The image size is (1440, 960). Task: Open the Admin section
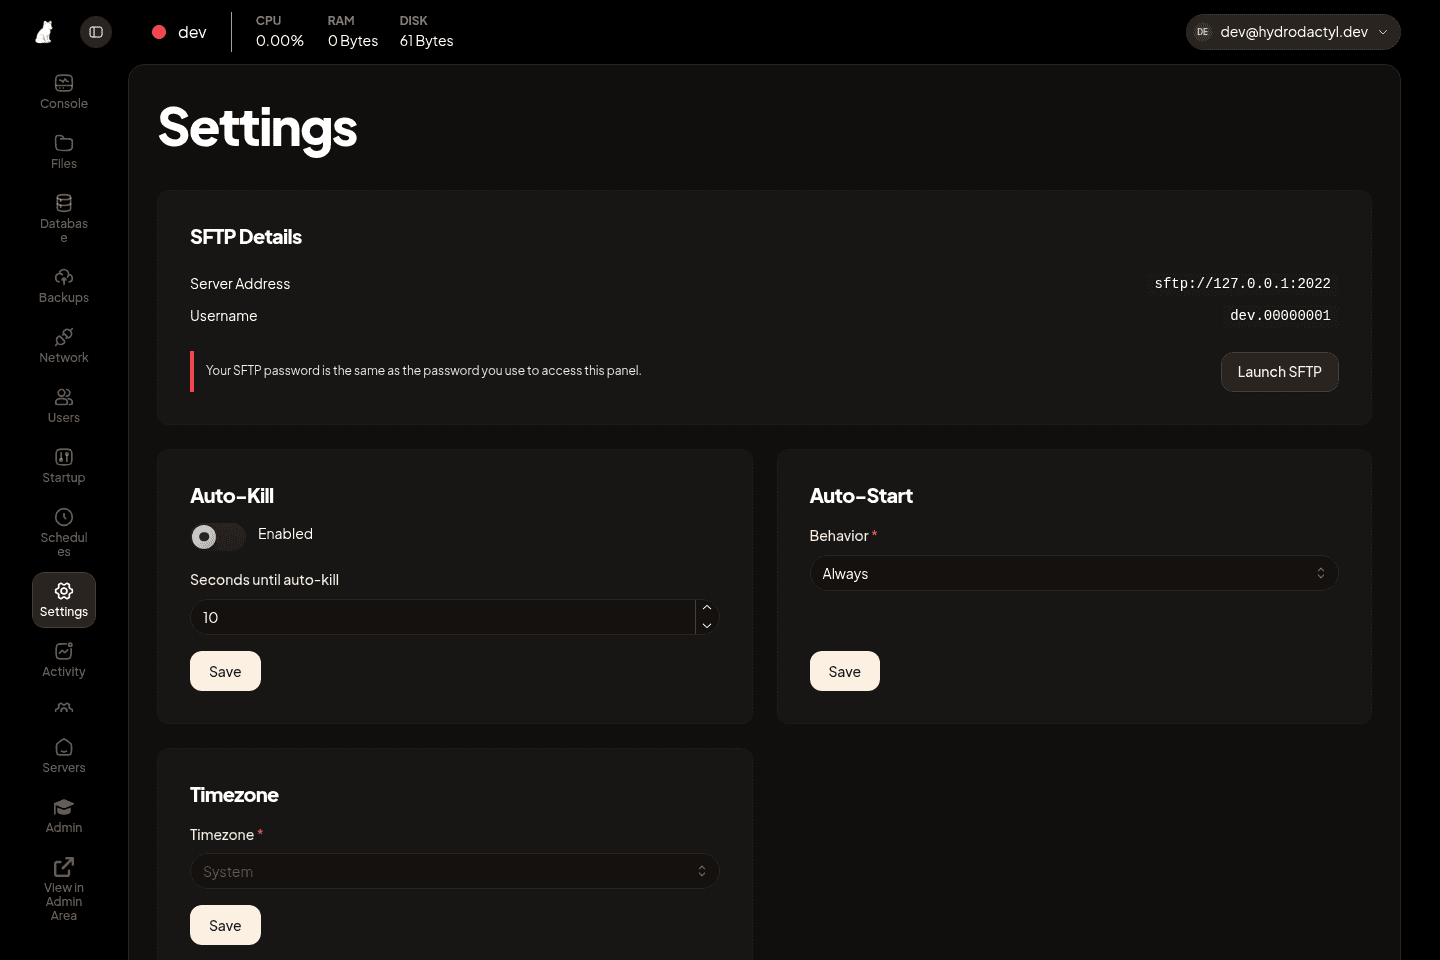64,816
